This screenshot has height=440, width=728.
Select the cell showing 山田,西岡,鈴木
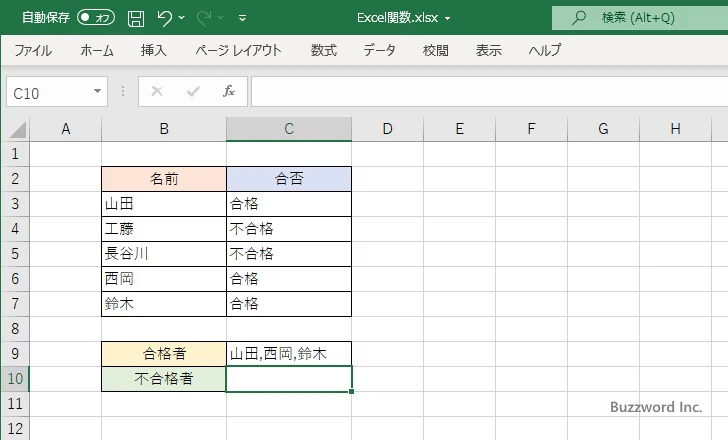pos(289,354)
